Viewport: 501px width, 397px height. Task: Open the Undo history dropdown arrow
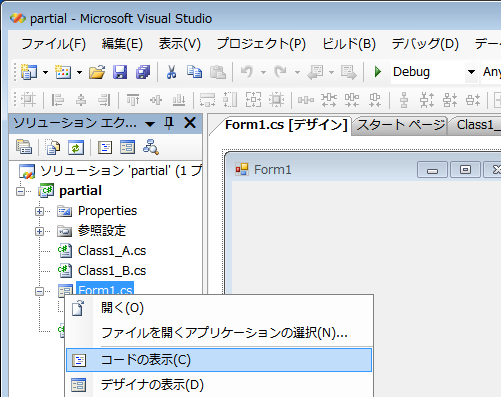tap(263, 72)
